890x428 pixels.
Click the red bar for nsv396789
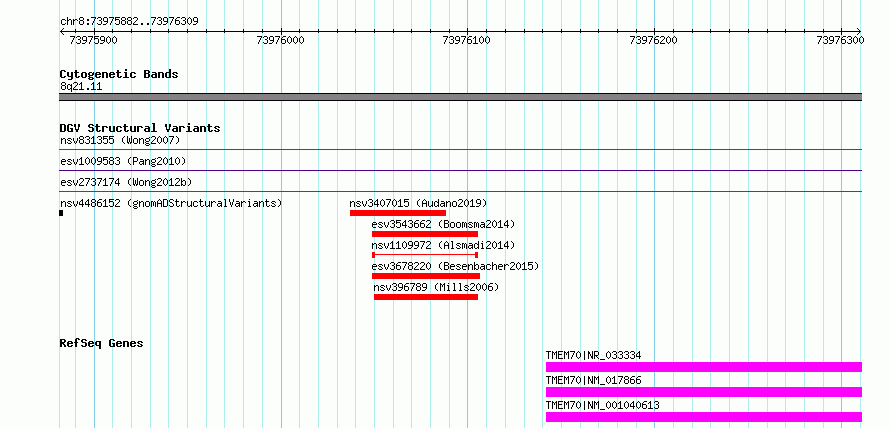coord(426,297)
